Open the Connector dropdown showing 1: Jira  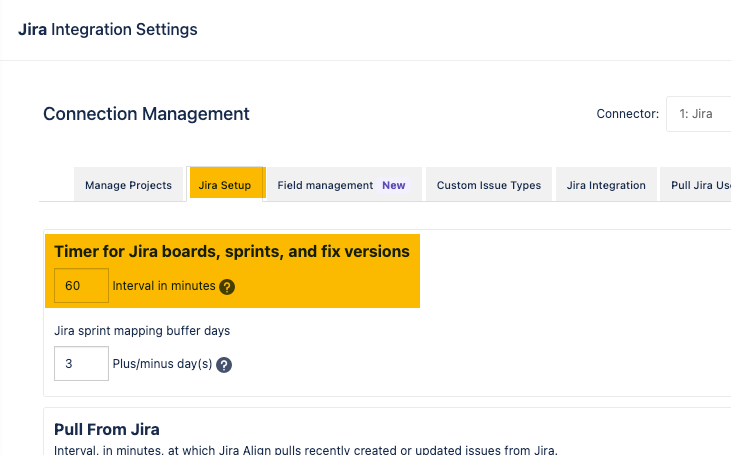click(x=698, y=114)
